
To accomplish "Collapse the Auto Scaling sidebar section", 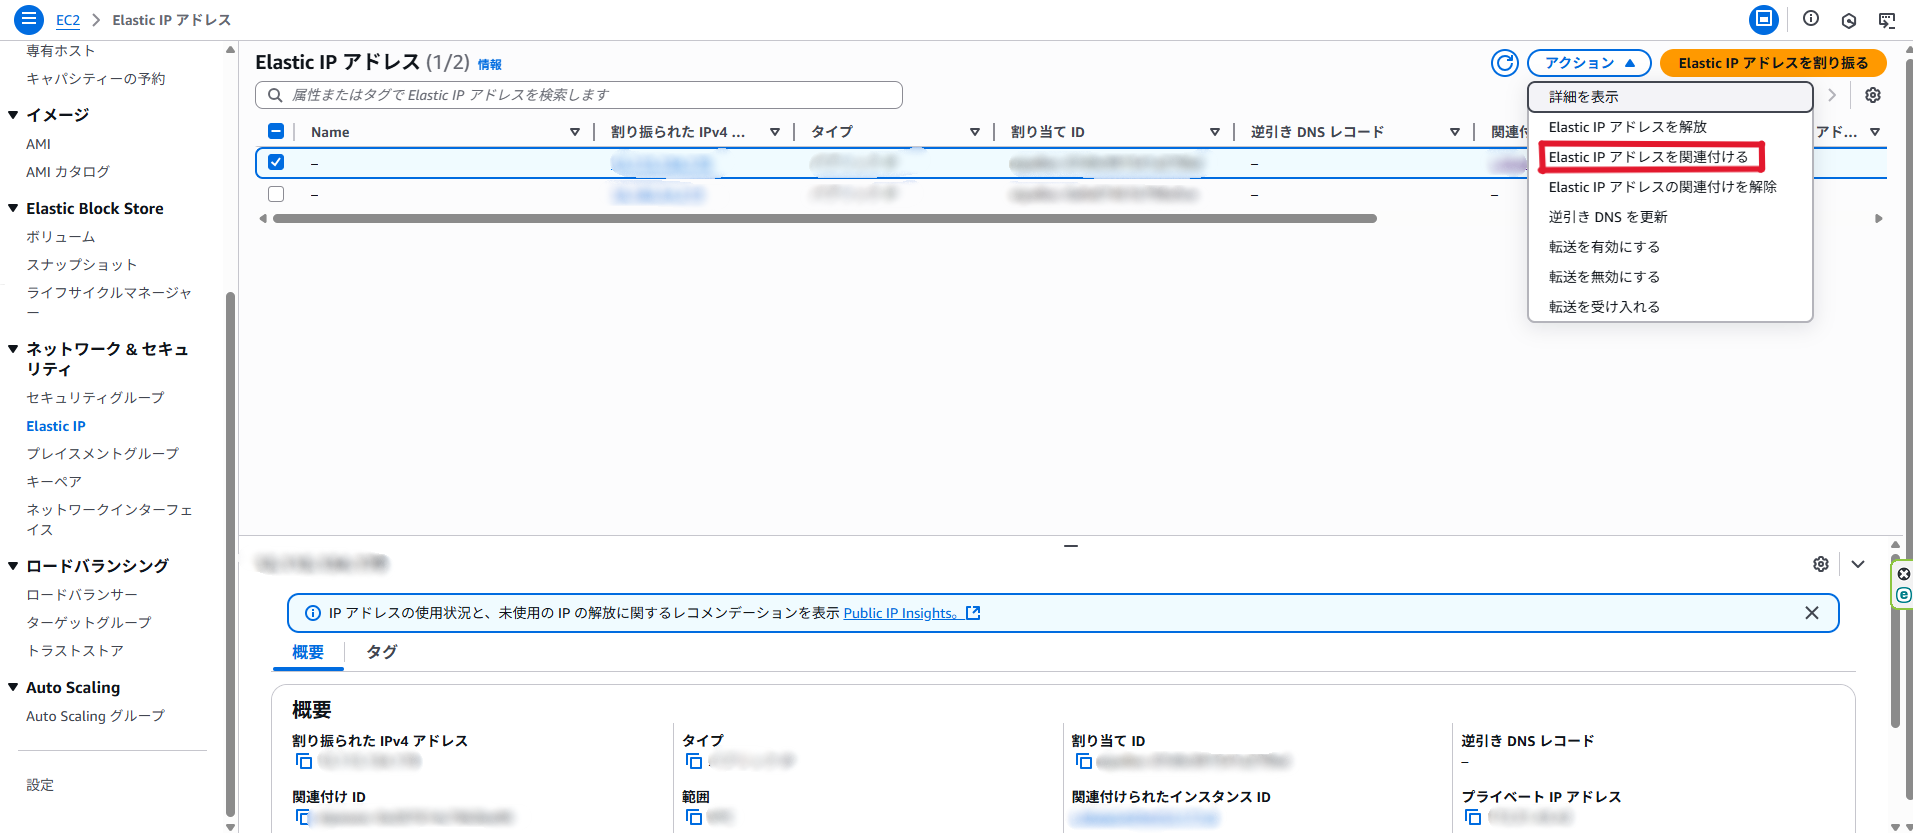I will click(x=13, y=687).
